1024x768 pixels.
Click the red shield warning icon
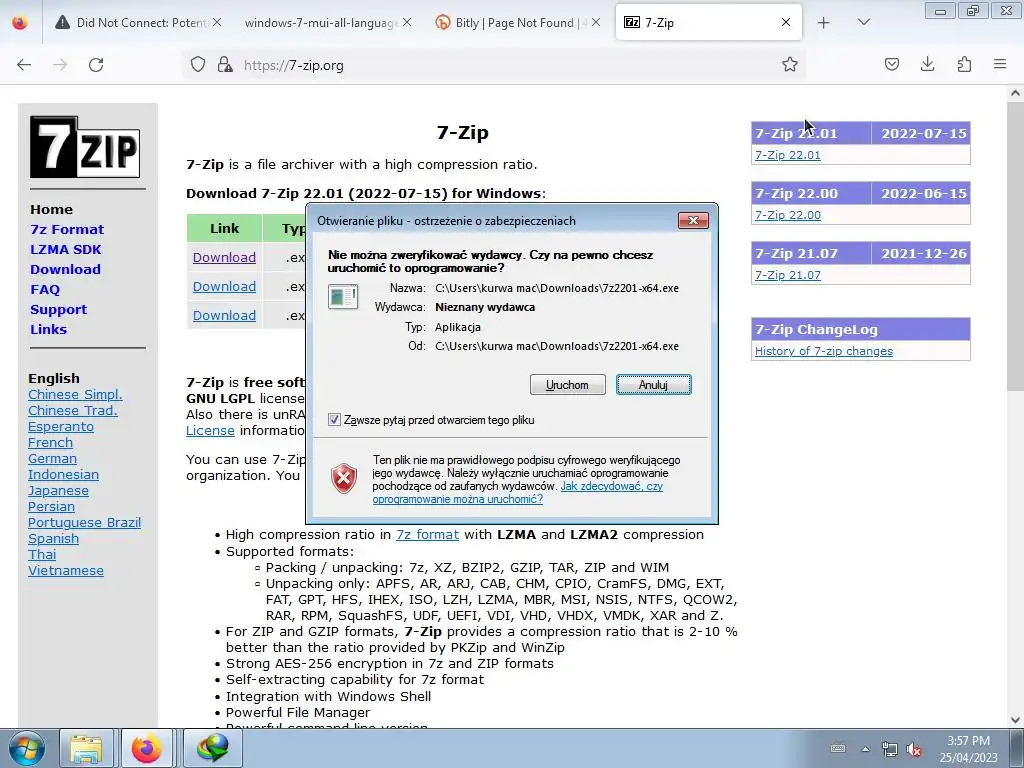pos(344,479)
